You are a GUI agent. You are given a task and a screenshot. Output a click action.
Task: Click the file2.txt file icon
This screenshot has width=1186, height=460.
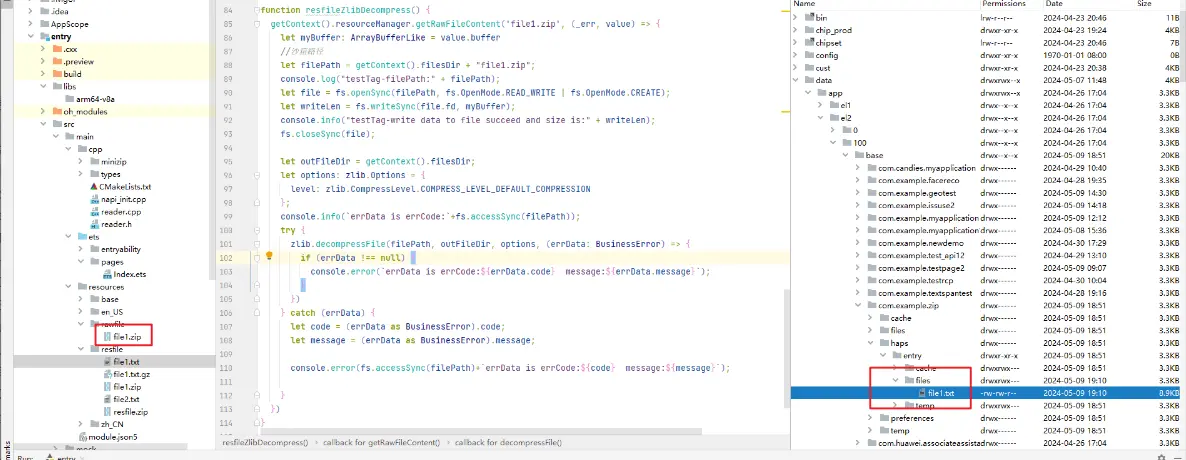pos(107,399)
